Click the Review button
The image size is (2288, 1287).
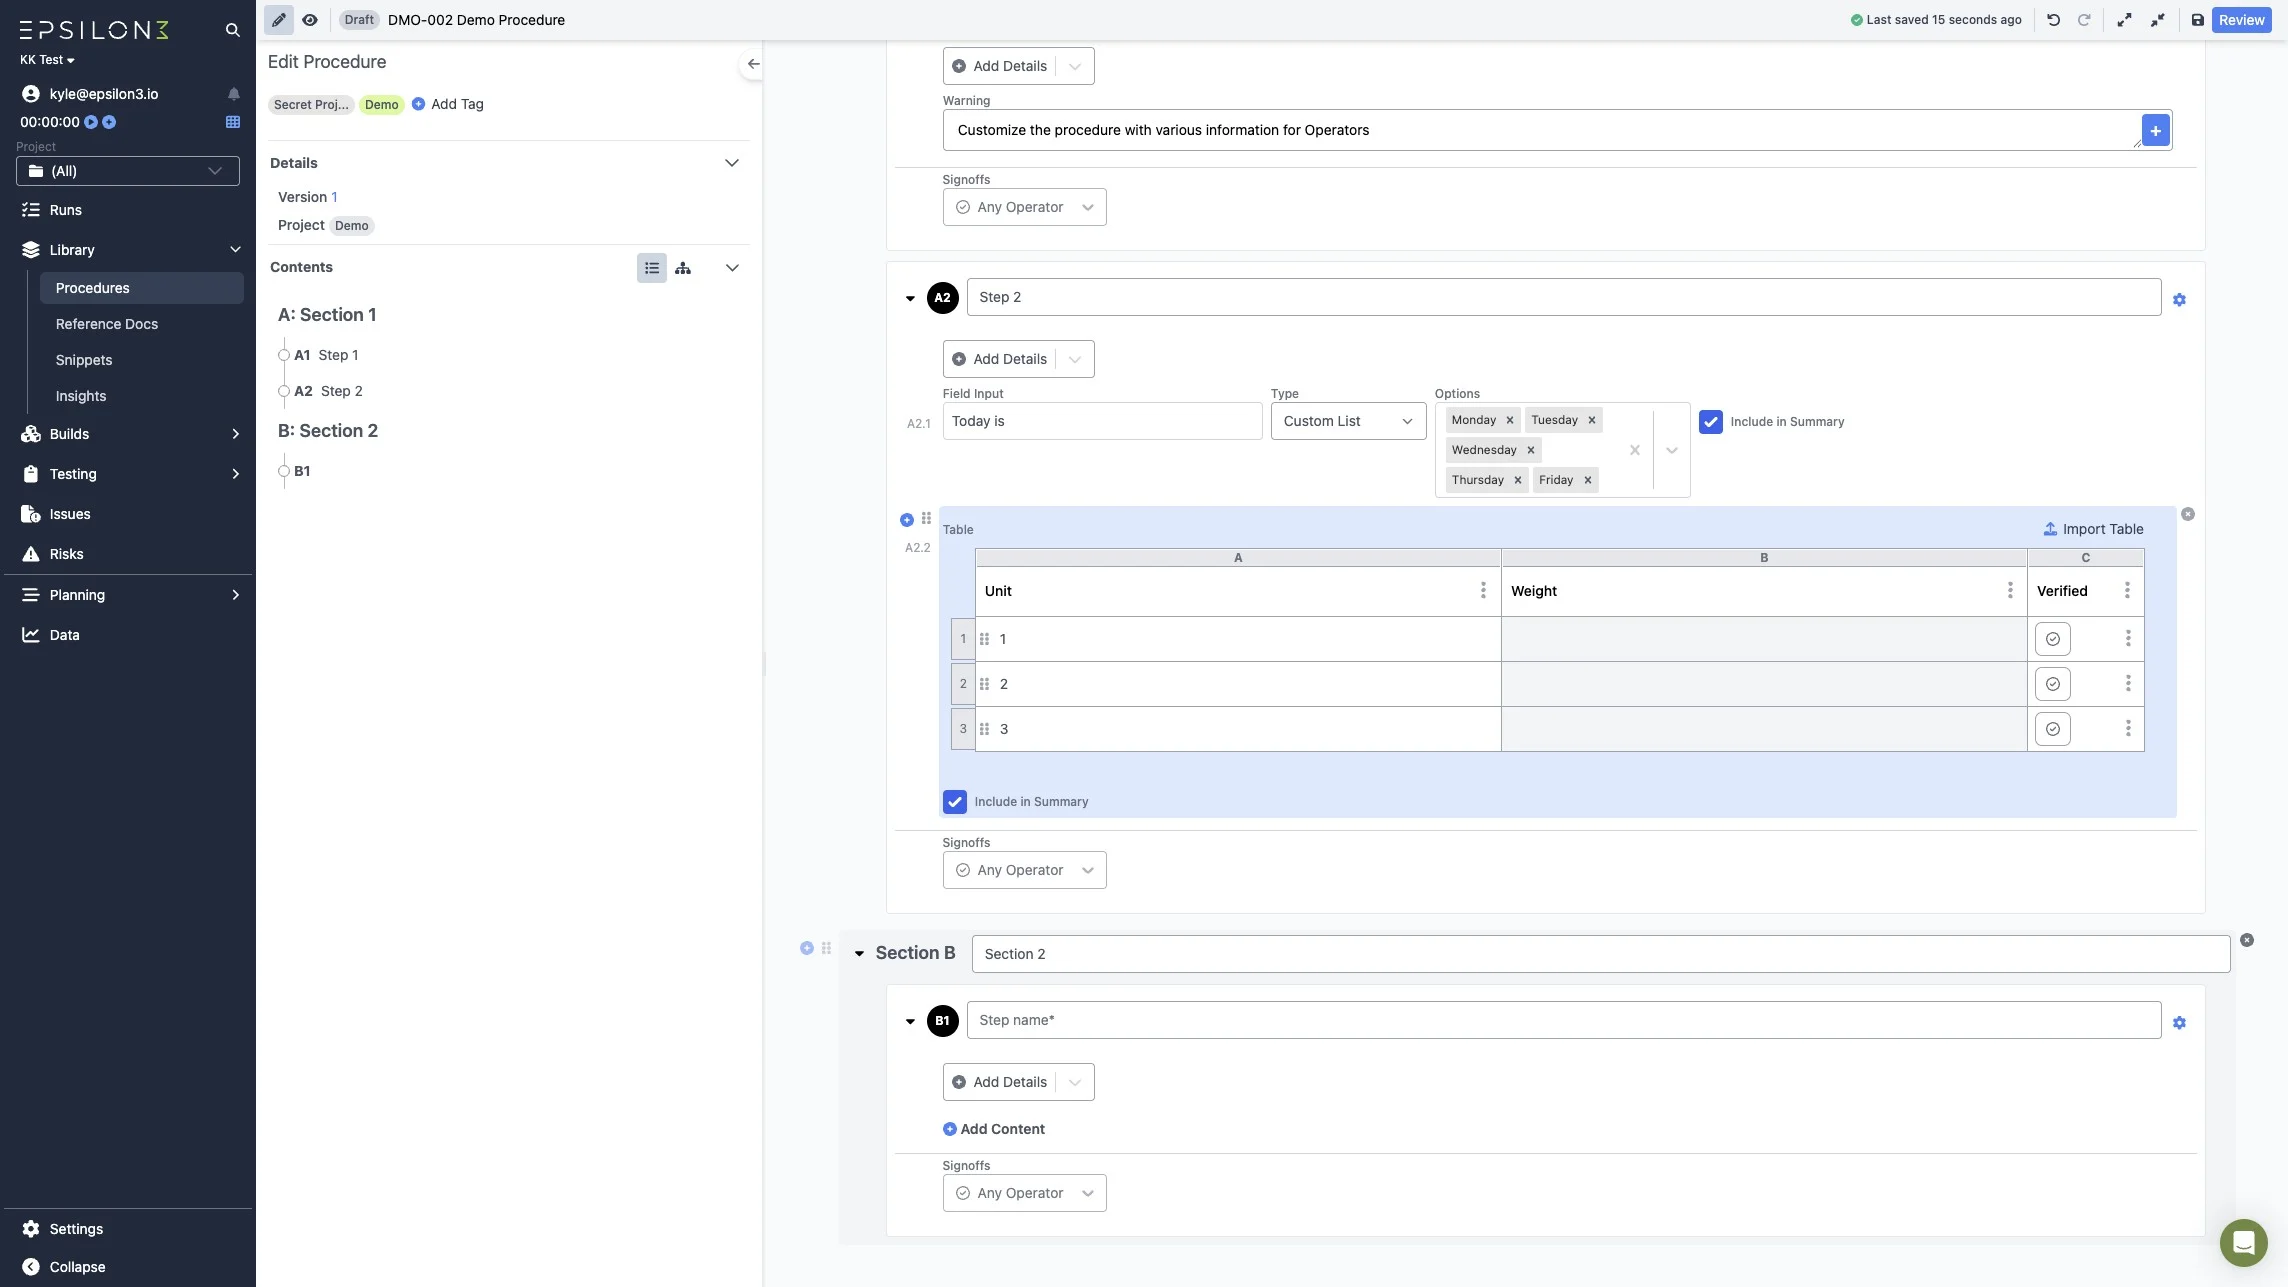click(2241, 20)
